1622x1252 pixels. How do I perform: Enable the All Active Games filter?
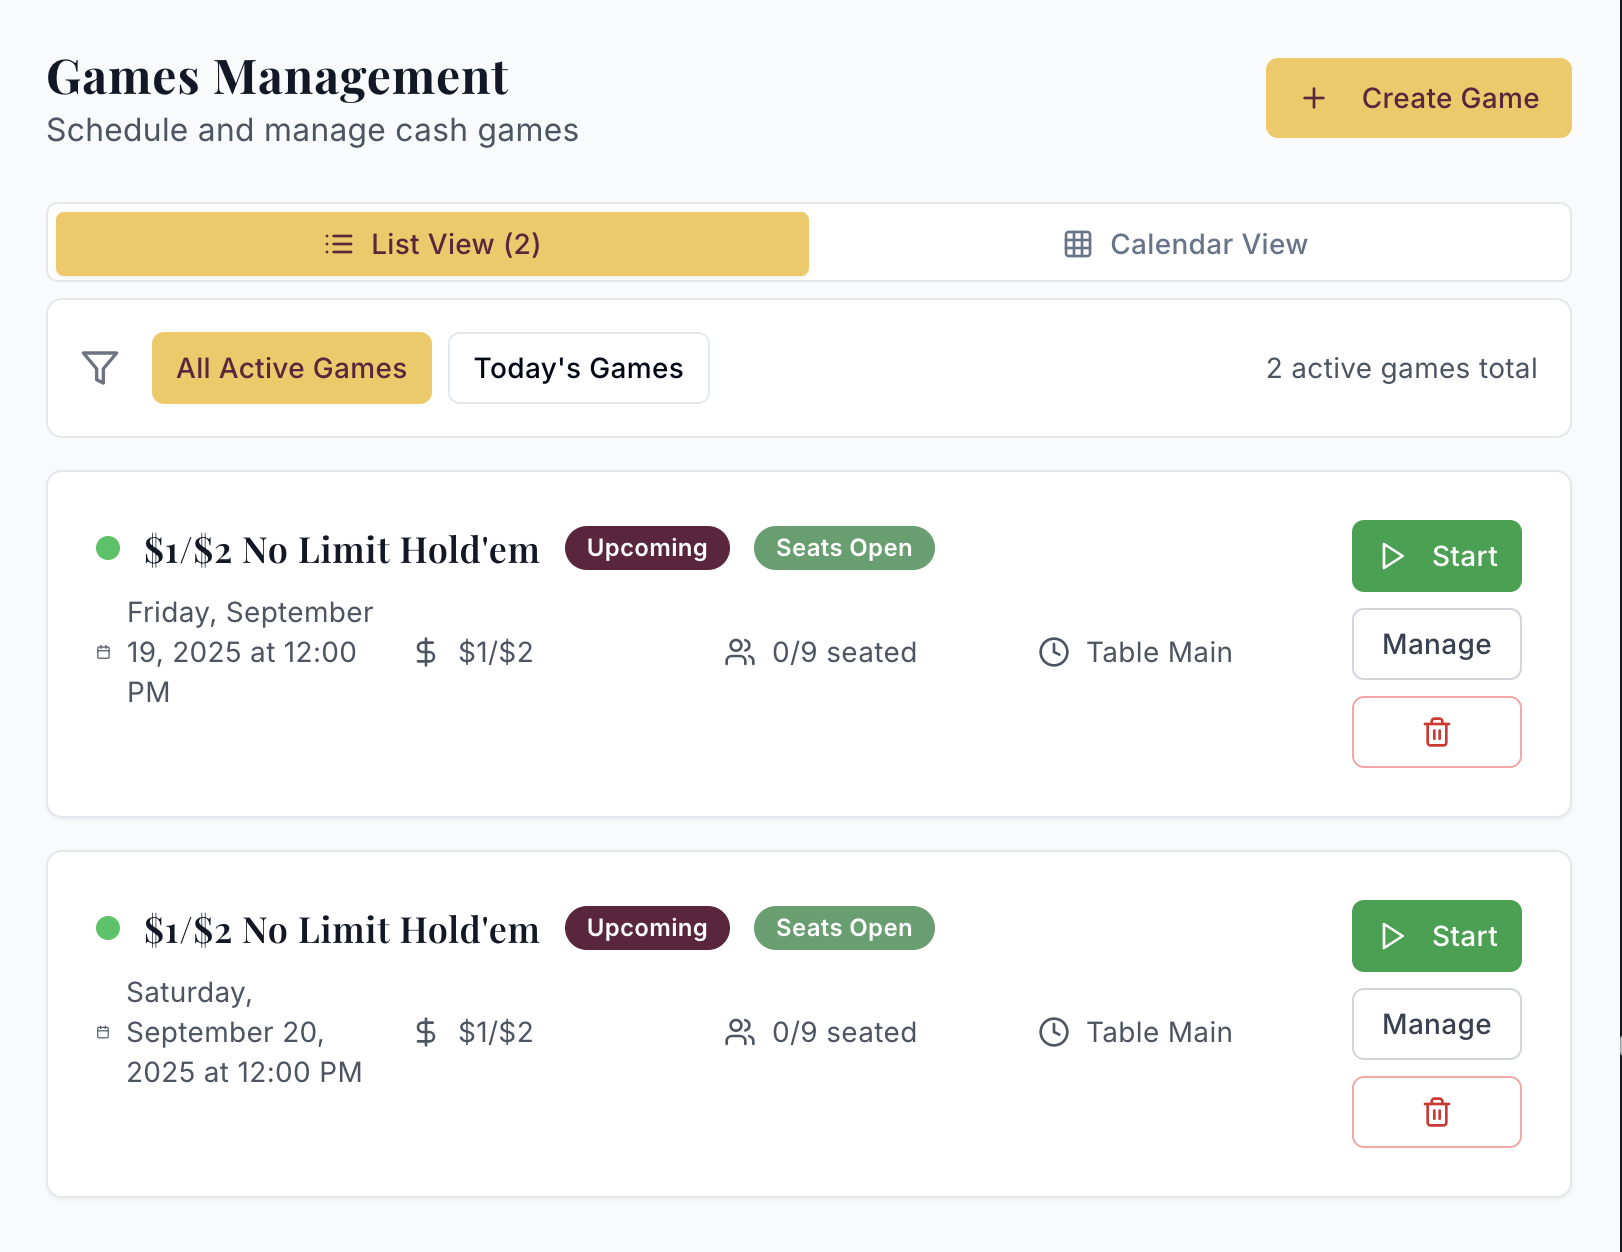click(x=291, y=368)
